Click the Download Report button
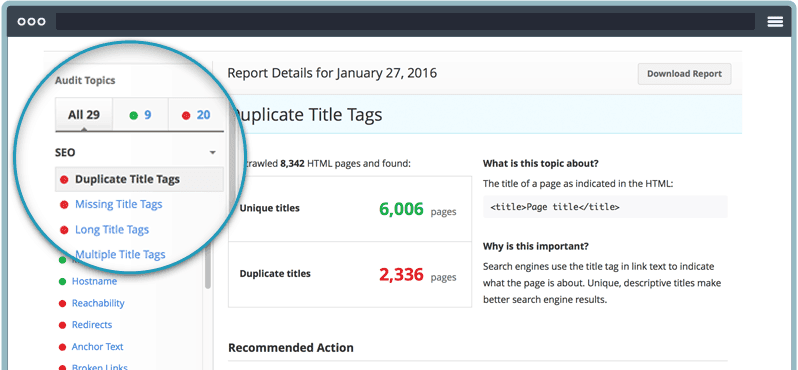798x370 pixels. point(684,74)
